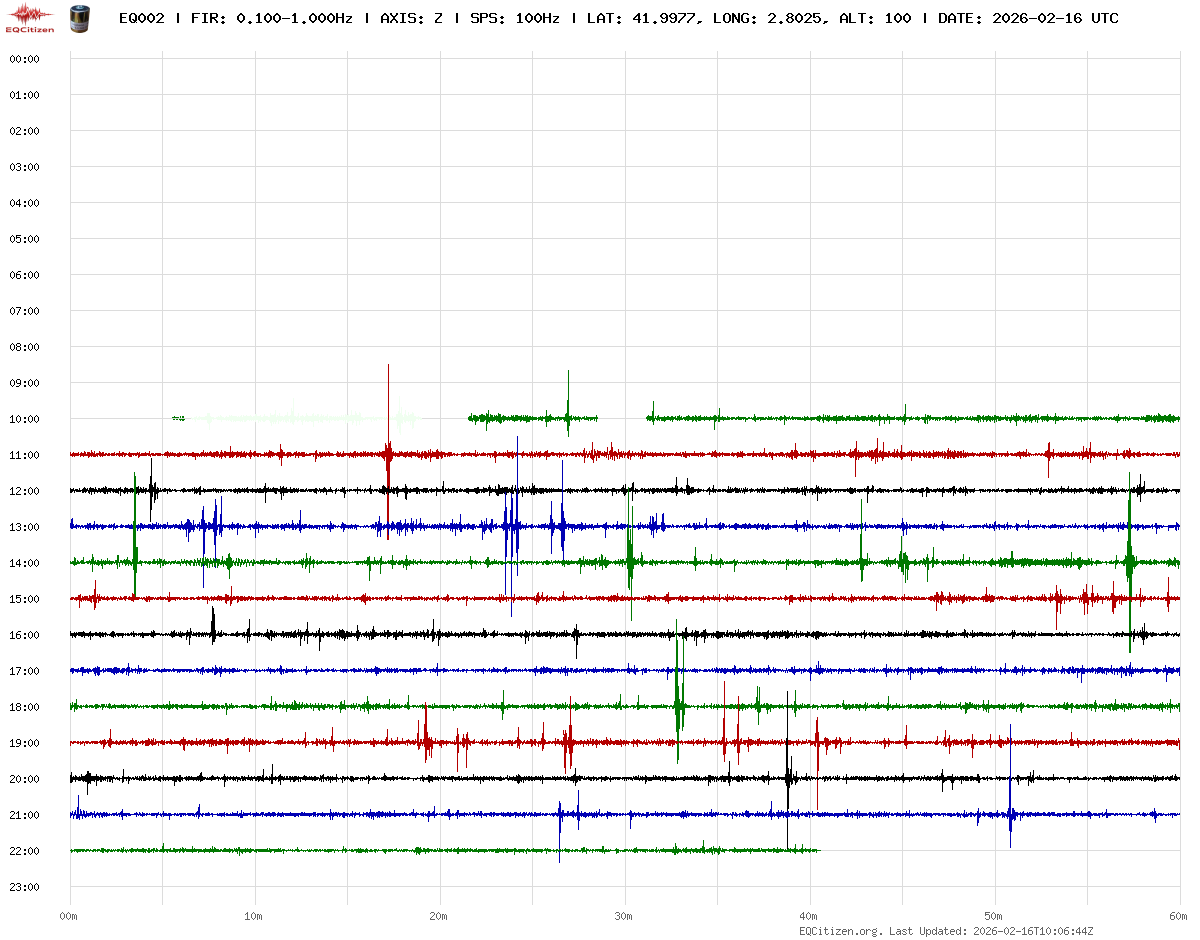Click the large green spike on the 18:00 trace
Image resolution: width=1200 pixels, height=940 pixels.
tap(678, 700)
